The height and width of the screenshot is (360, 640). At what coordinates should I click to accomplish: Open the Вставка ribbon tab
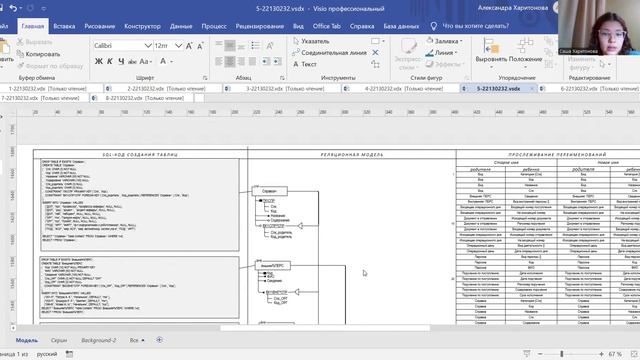coord(64,26)
